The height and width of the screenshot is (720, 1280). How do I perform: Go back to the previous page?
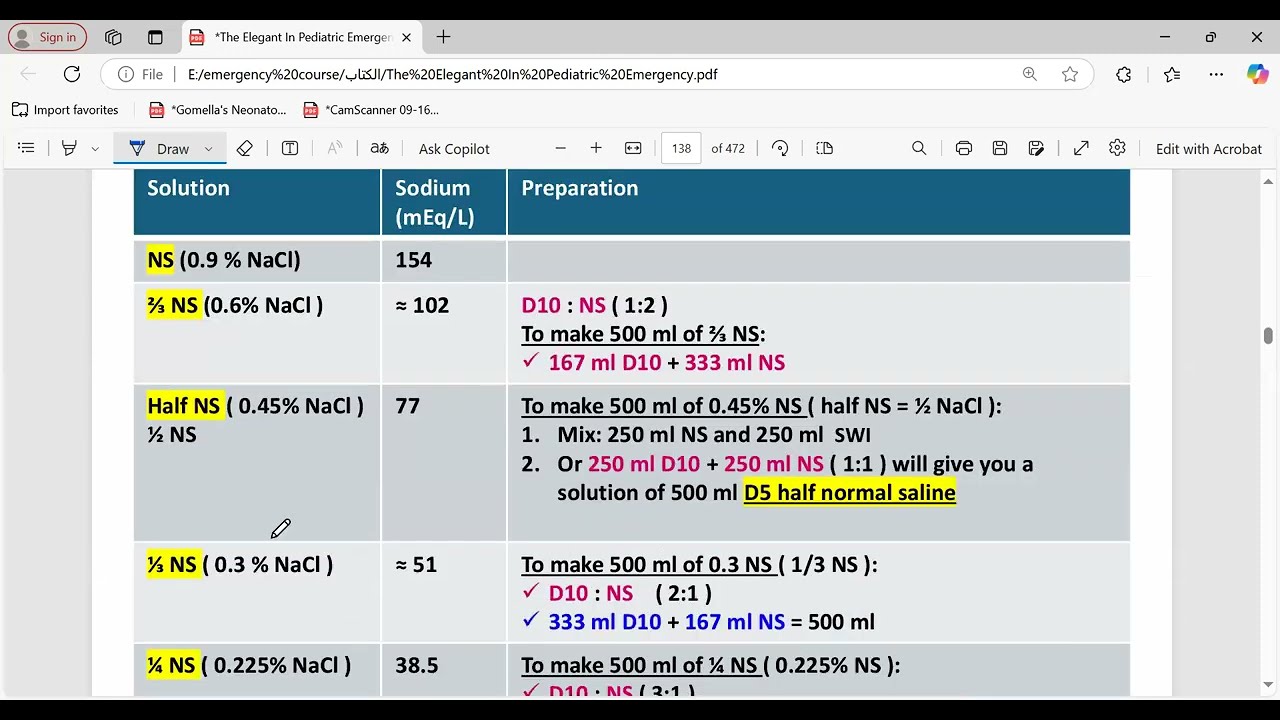click(x=28, y=74)
